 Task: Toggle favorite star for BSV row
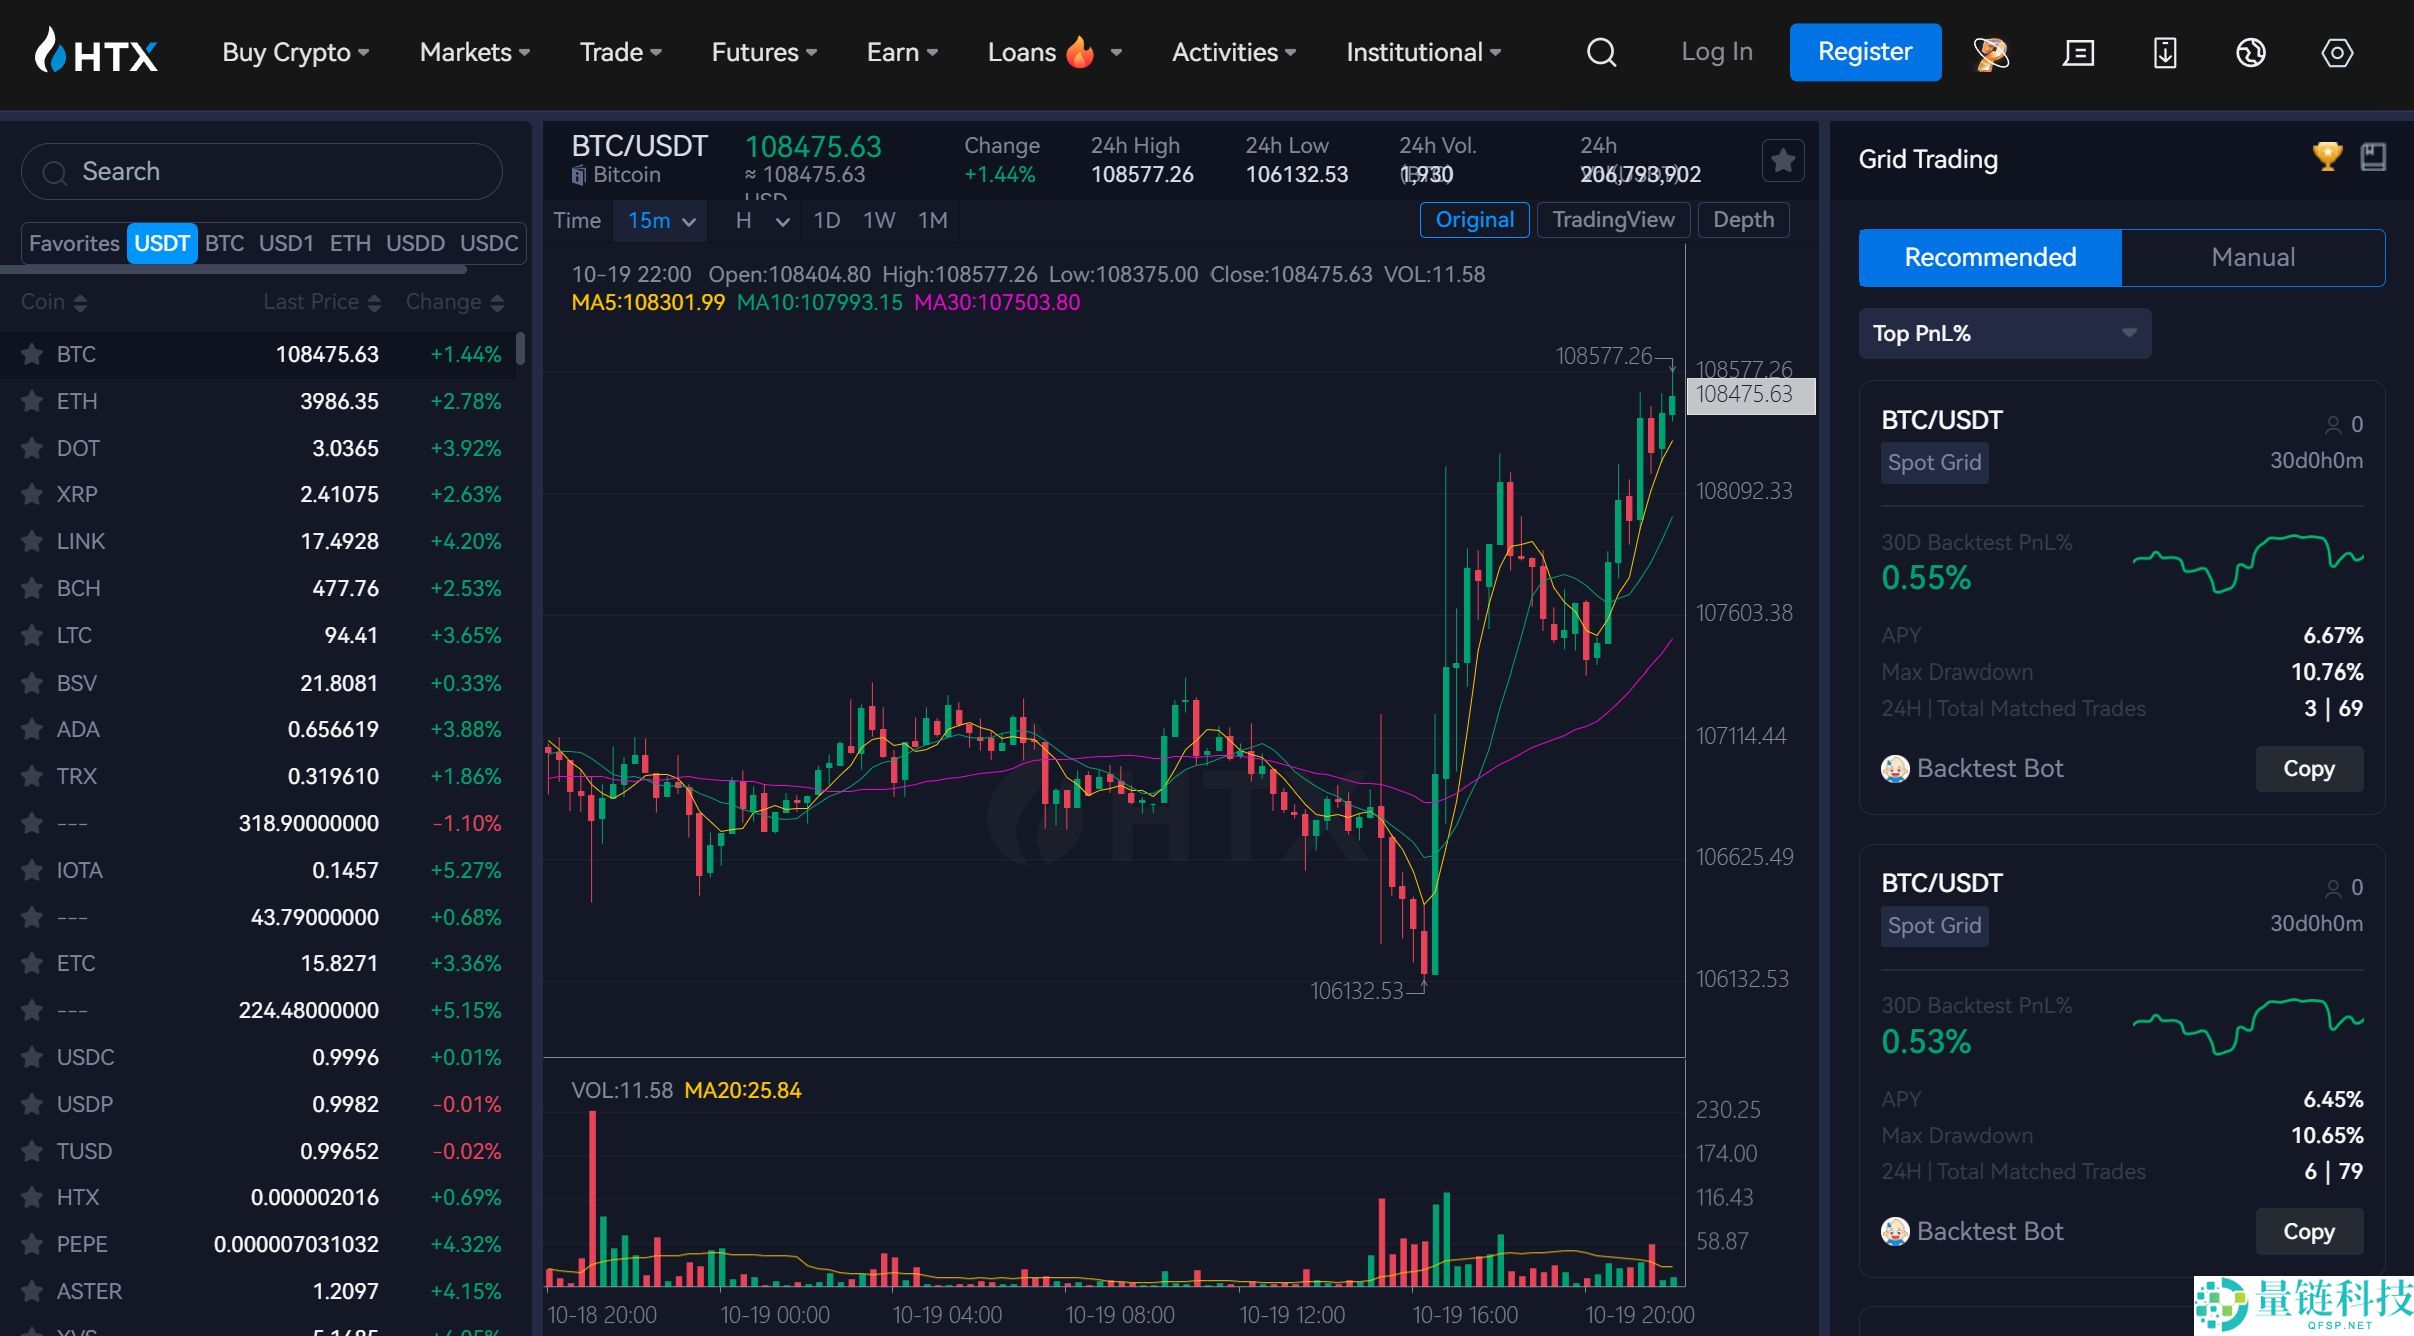coord(32,683)
